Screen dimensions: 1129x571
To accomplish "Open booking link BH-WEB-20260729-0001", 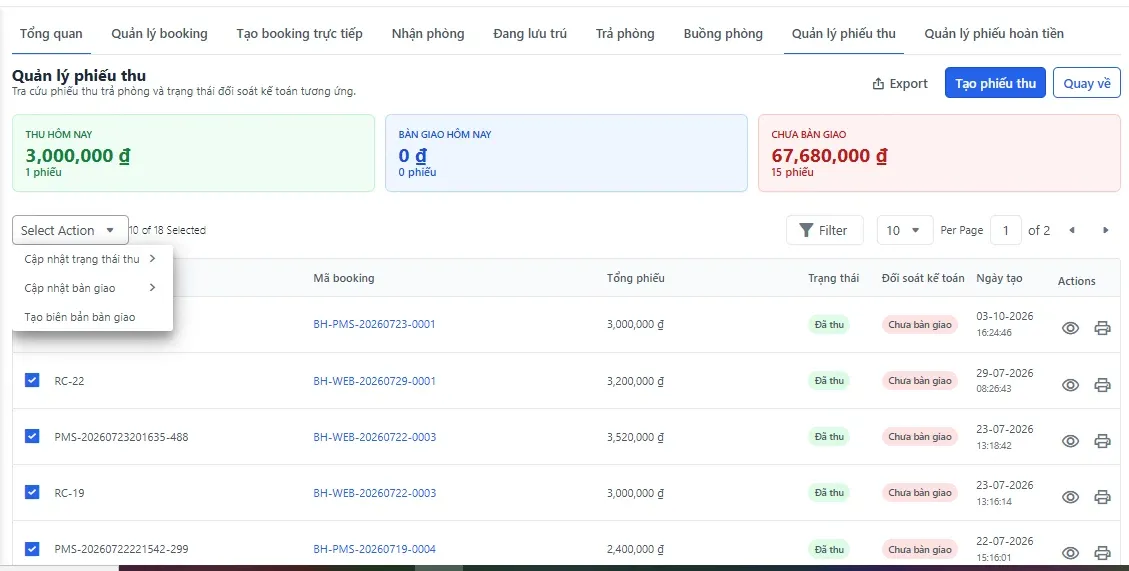I will 374,381.
